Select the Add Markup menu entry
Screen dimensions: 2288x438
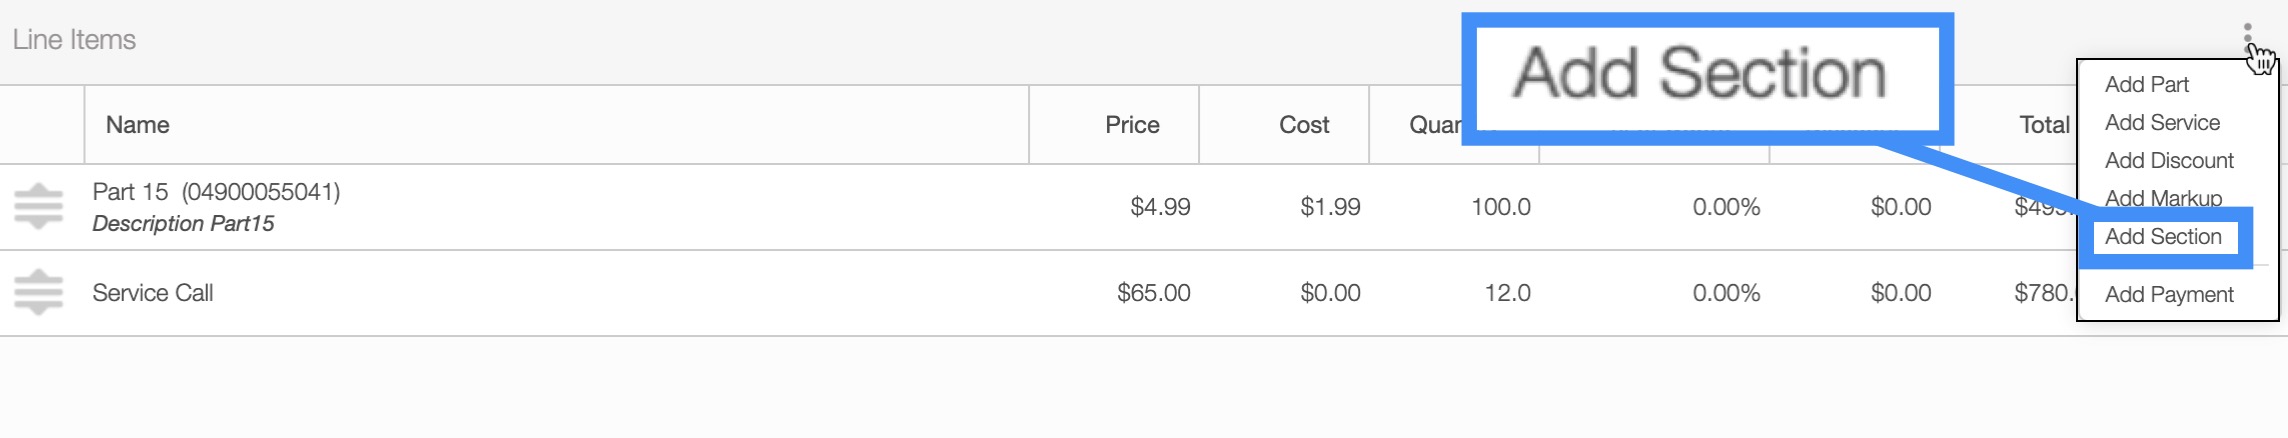coord(2163,198)
